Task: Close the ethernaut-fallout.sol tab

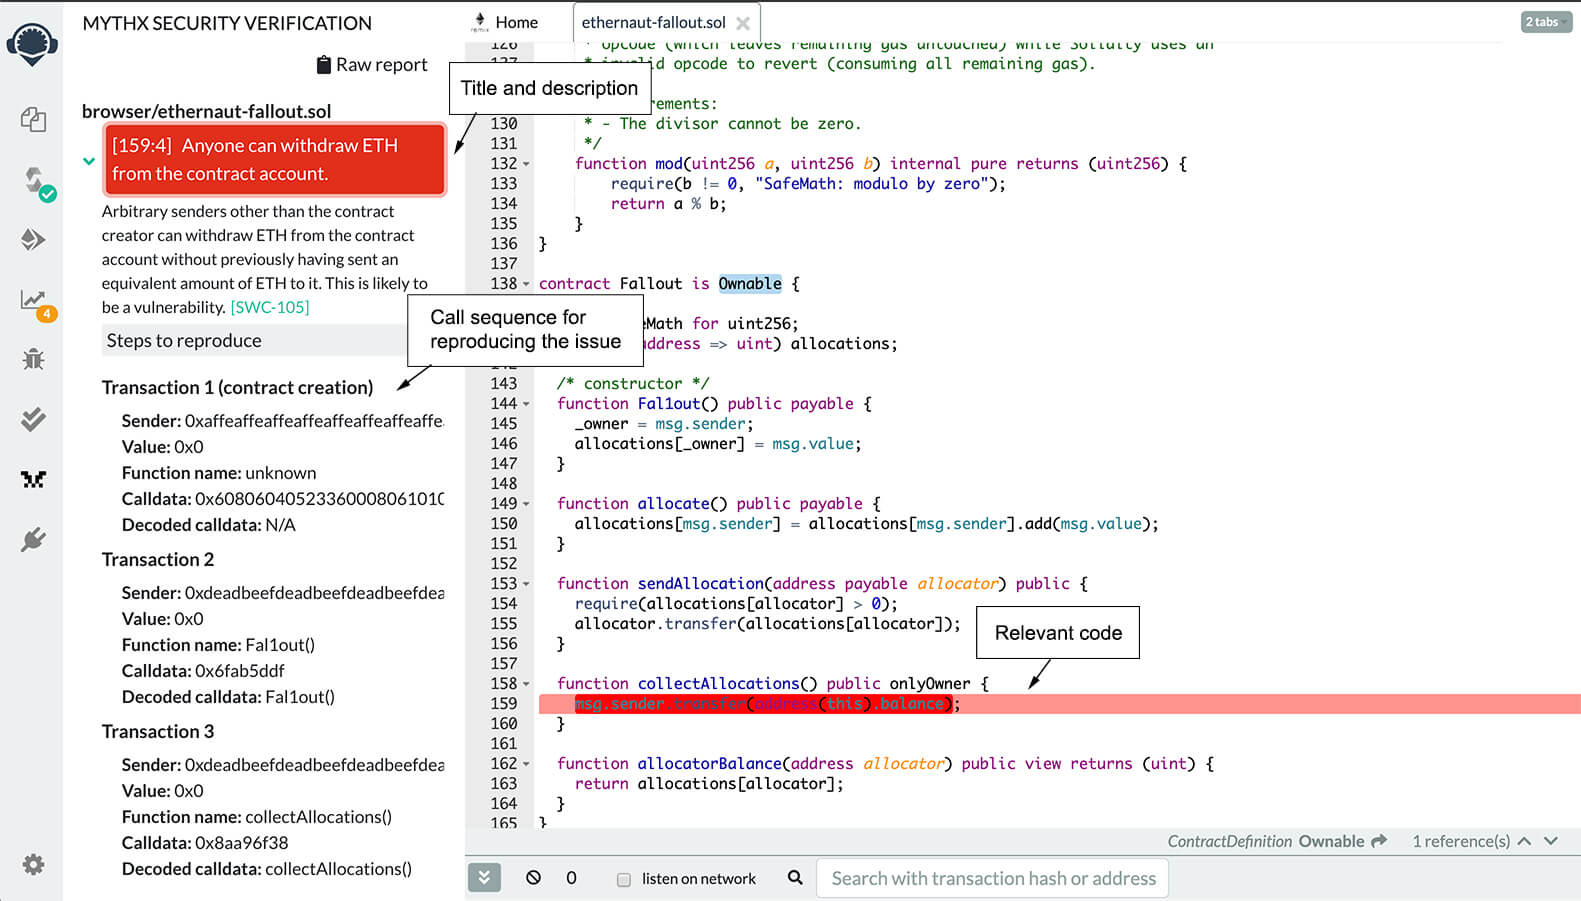Action: pos(743,23)
